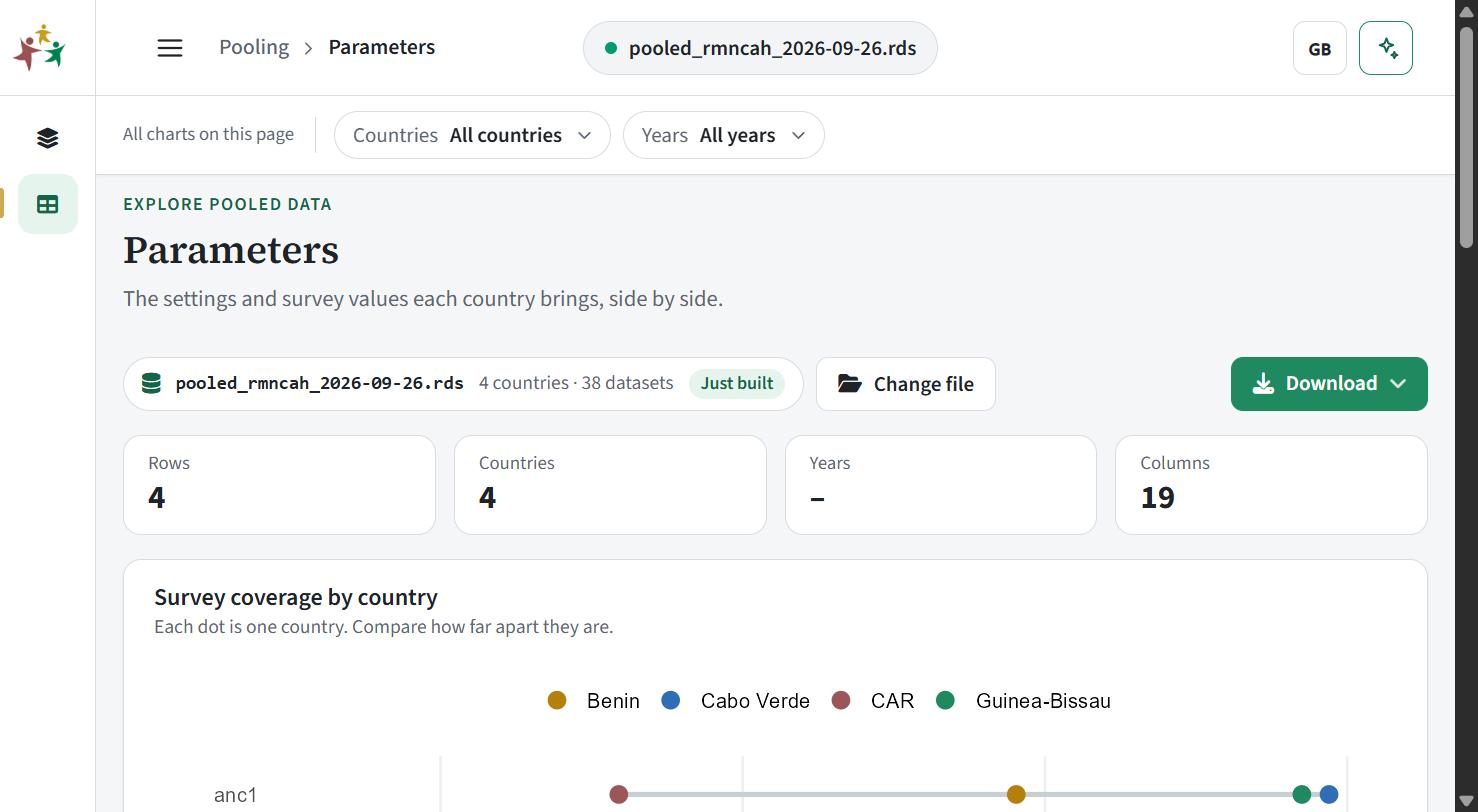This screenshot has width=1478, height=812.
Task: Click the CAR red legend swatch
Action: pyautogui.click(x=841, y=701)
